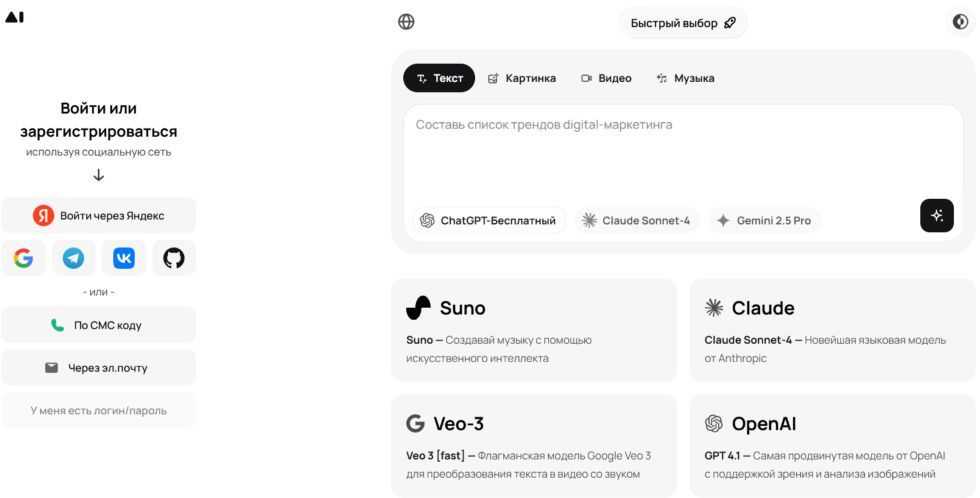980x498 pixels.
Task: Click the black sparkle send button
Action: (937, 216)
